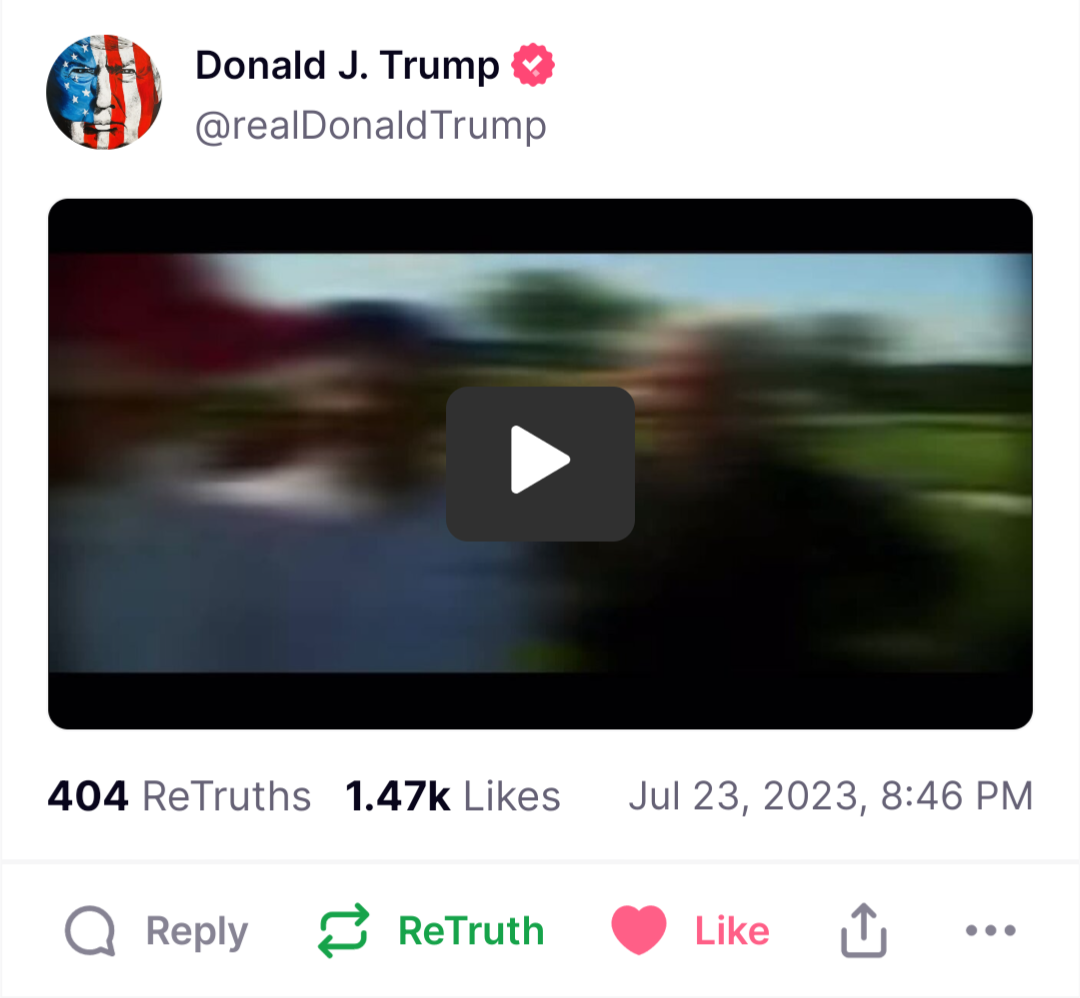Click the Reply text label
This screenshot has width=1080, height=998.
pos(197,932)
